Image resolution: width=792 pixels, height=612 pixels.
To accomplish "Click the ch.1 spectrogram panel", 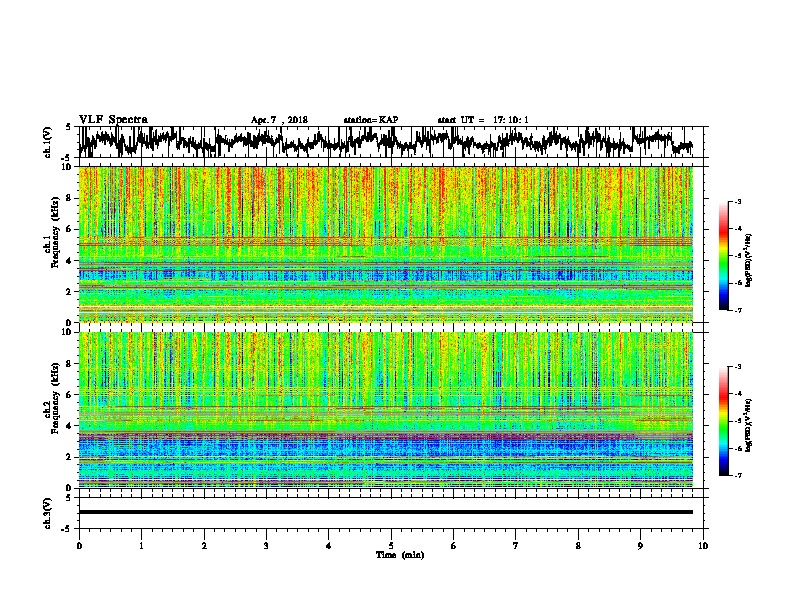I will (386, 244).
